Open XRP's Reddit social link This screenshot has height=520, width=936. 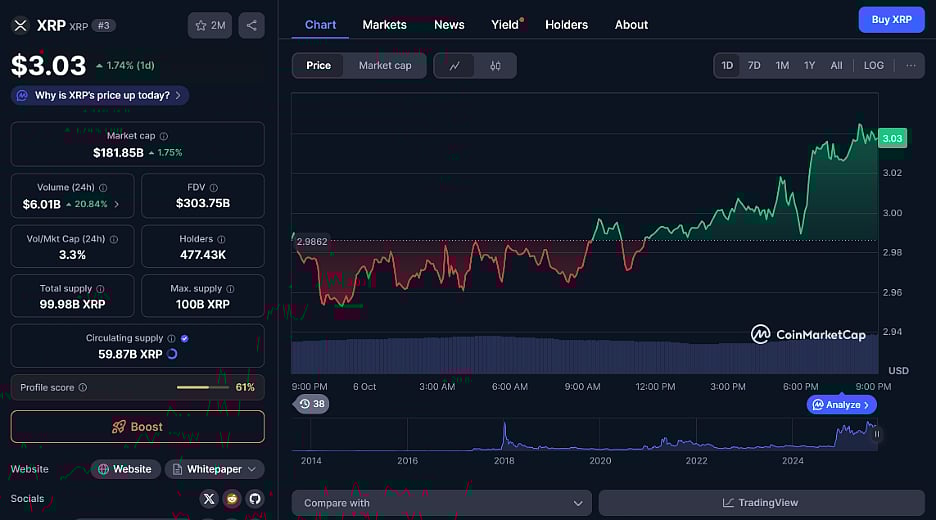coord(232,499)
